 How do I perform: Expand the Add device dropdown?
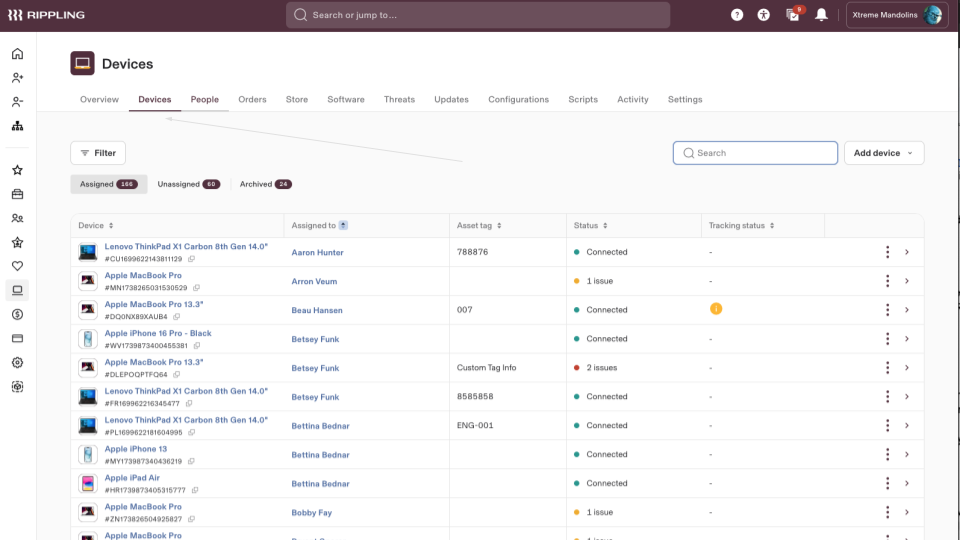[883, 153]
